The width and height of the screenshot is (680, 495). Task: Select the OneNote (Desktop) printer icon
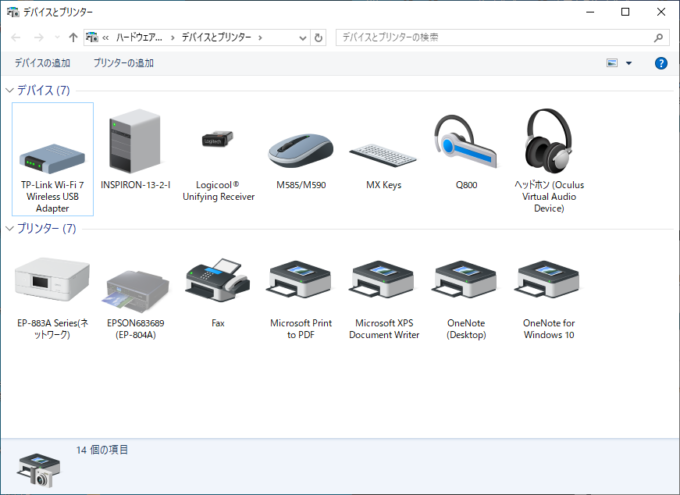pos(464,280)
